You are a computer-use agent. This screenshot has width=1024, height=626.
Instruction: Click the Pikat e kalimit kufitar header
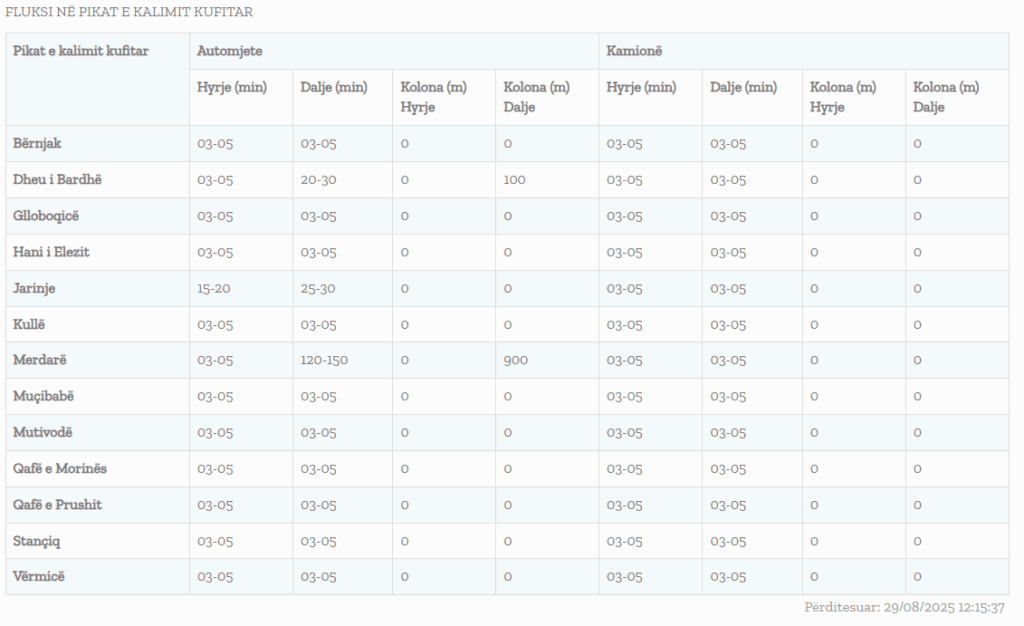[80, 50]
